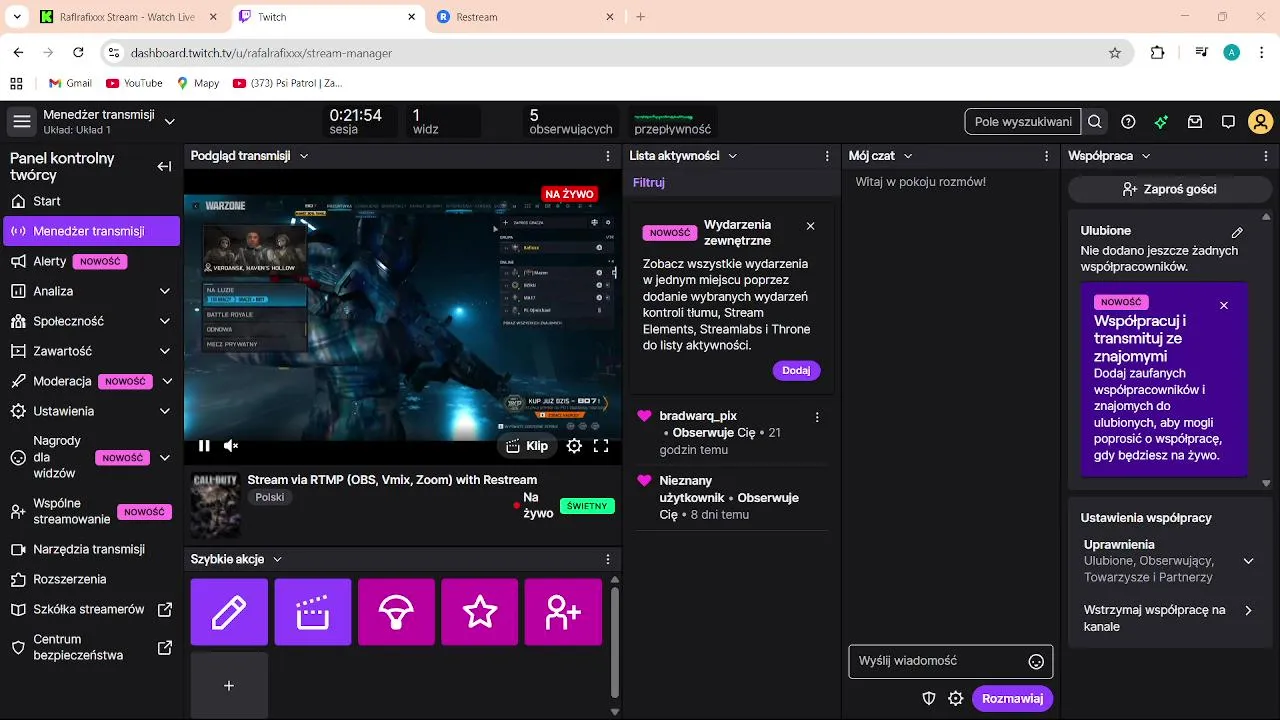This screenshot has height=720, width=1280.
Task: Open options for bradwarq_pix activity
Action: pyautogui.click(x=817, y=417)
